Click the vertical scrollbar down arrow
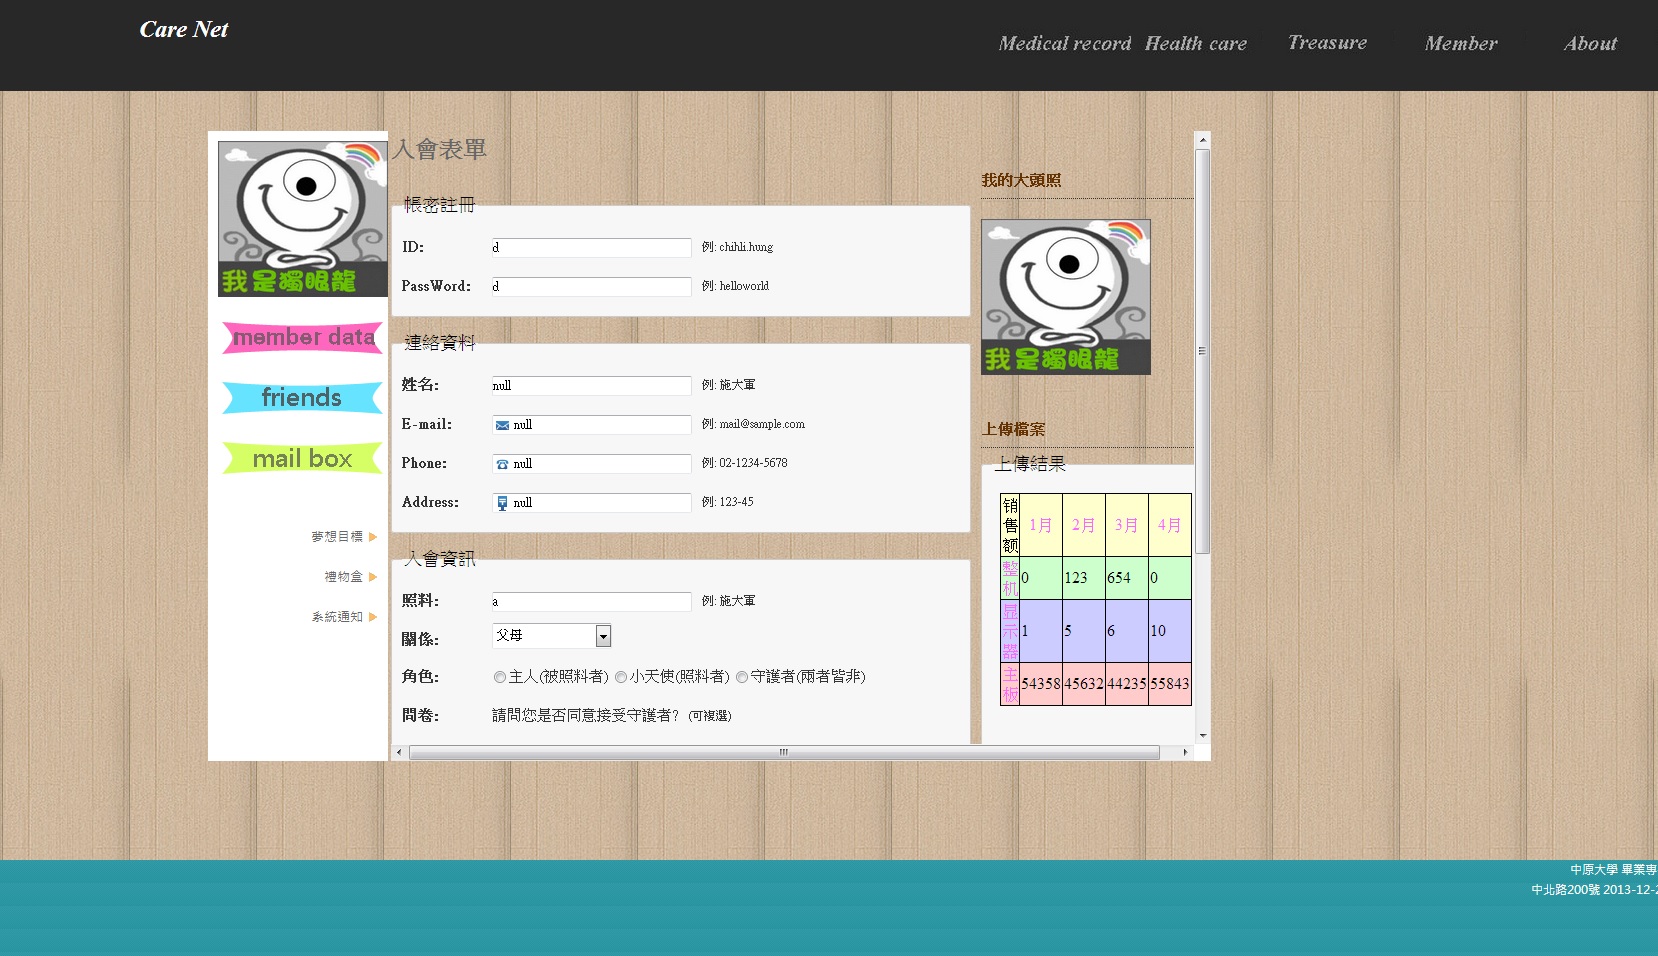 [1203, 735]
